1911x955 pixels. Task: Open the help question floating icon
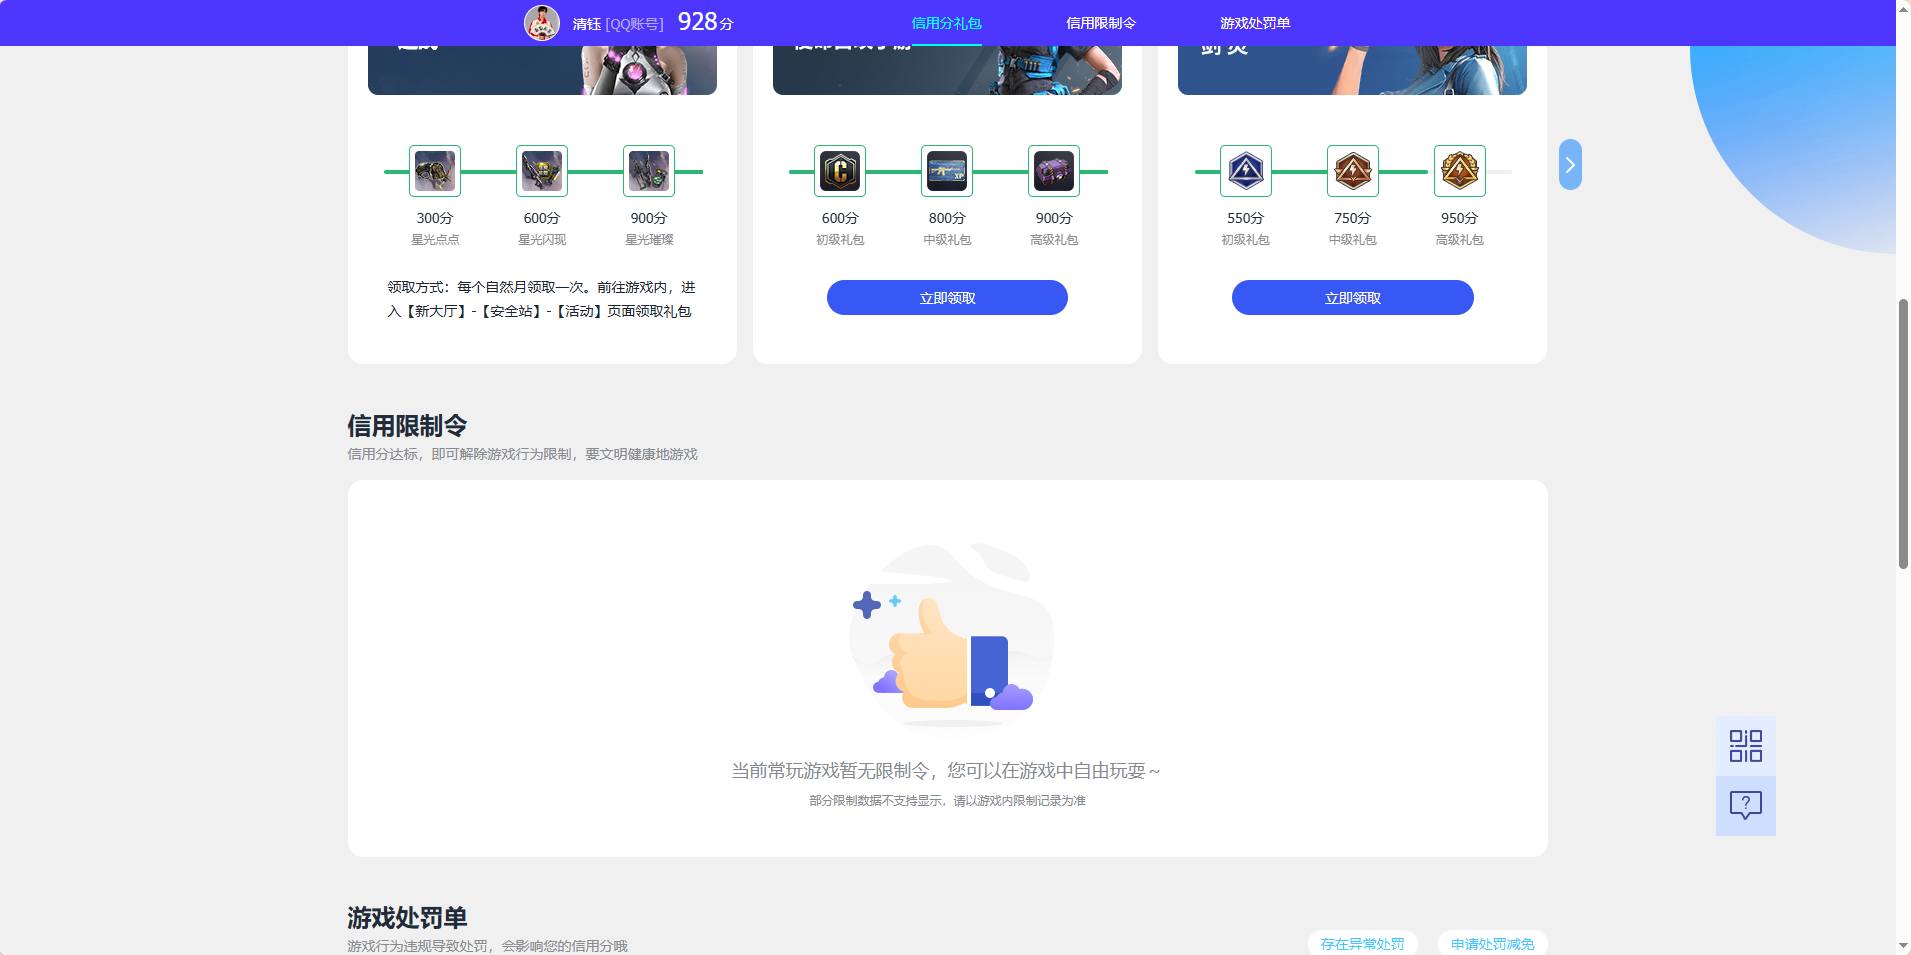(x=1746, y=806)
